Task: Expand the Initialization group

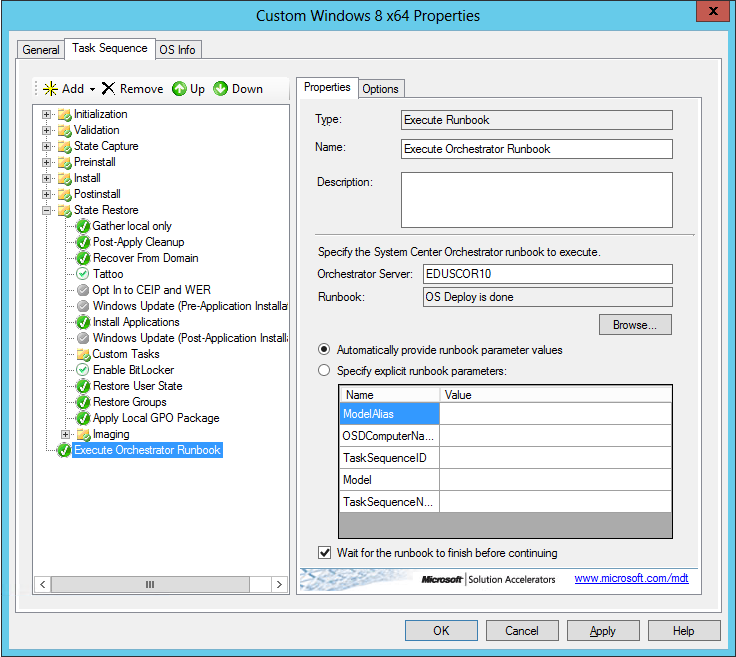Action: click(47, 114)
